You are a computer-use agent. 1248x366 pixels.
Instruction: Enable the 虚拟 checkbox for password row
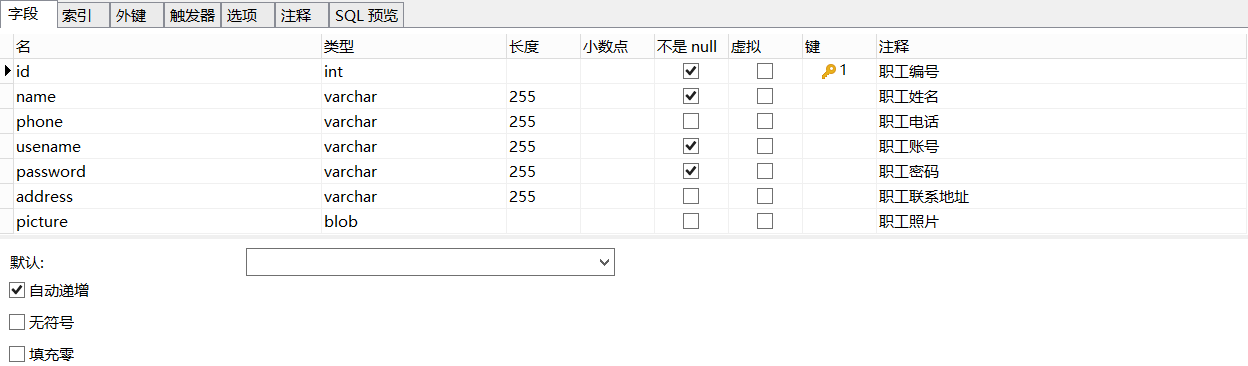(765, 171)
